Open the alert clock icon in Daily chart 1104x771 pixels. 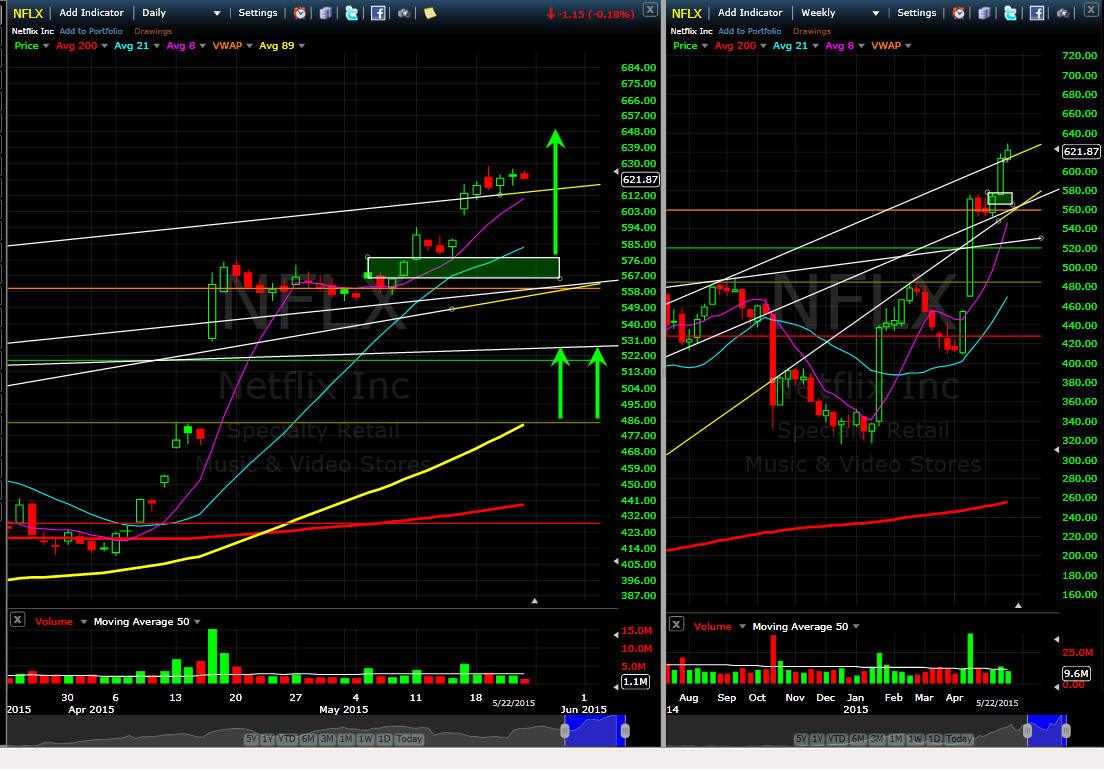tap(300, 13)
